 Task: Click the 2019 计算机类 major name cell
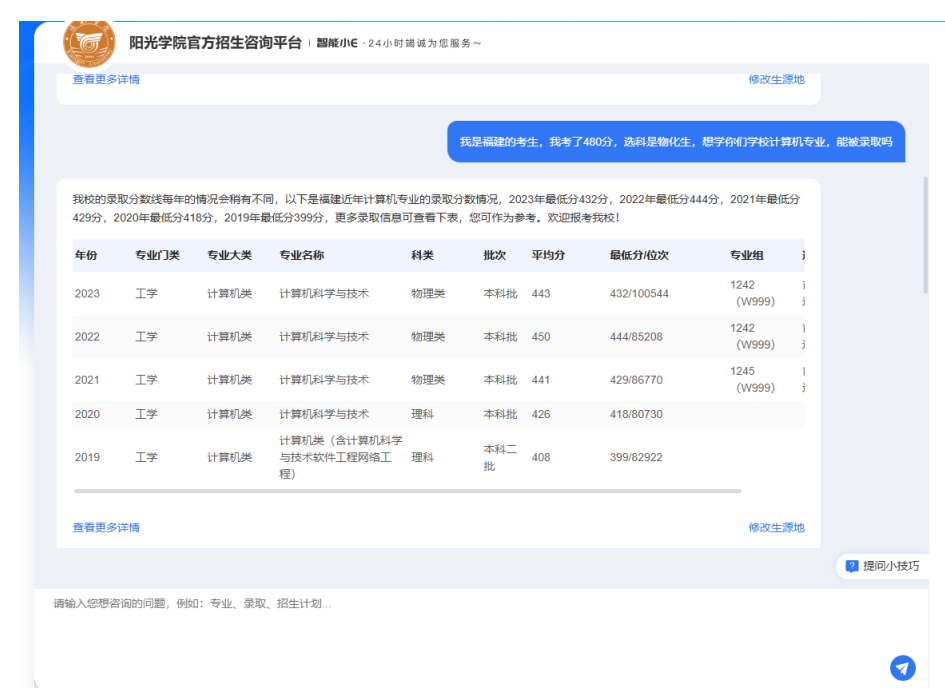(x=341, y=457)
